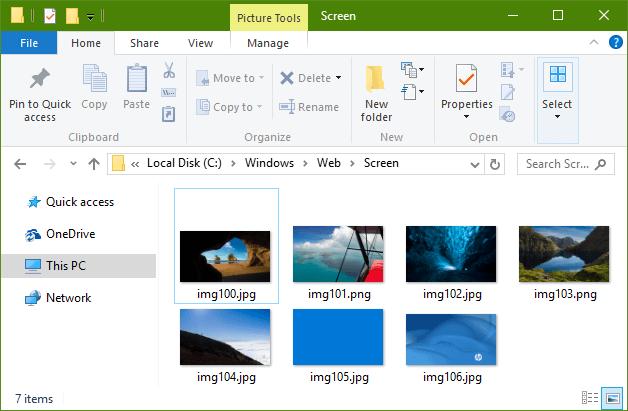Viewport: 628px width, 411px height.
Task: Click the Copy path icon in Clipboard
Action: (169, 93)
